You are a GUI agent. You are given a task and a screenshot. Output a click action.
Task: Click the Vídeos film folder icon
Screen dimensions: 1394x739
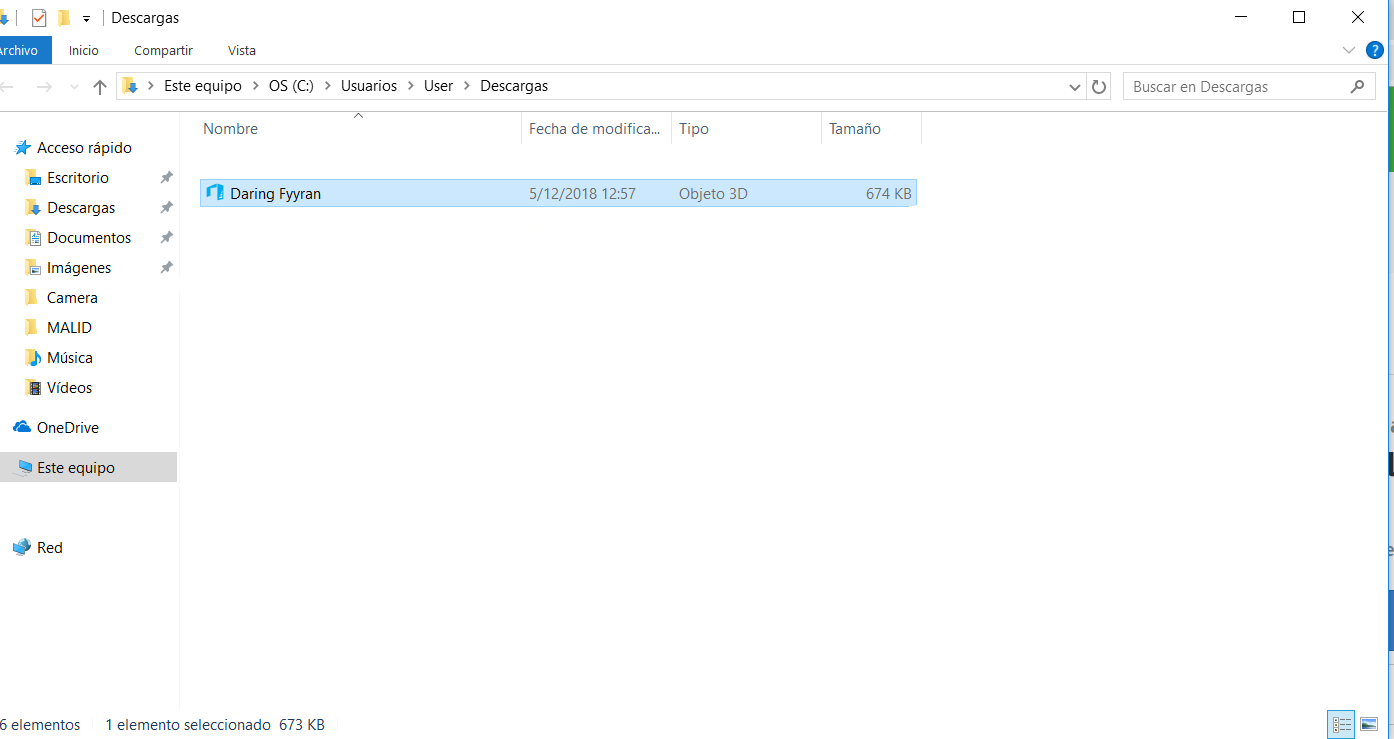pyautogui.click(x=33, y=388)
